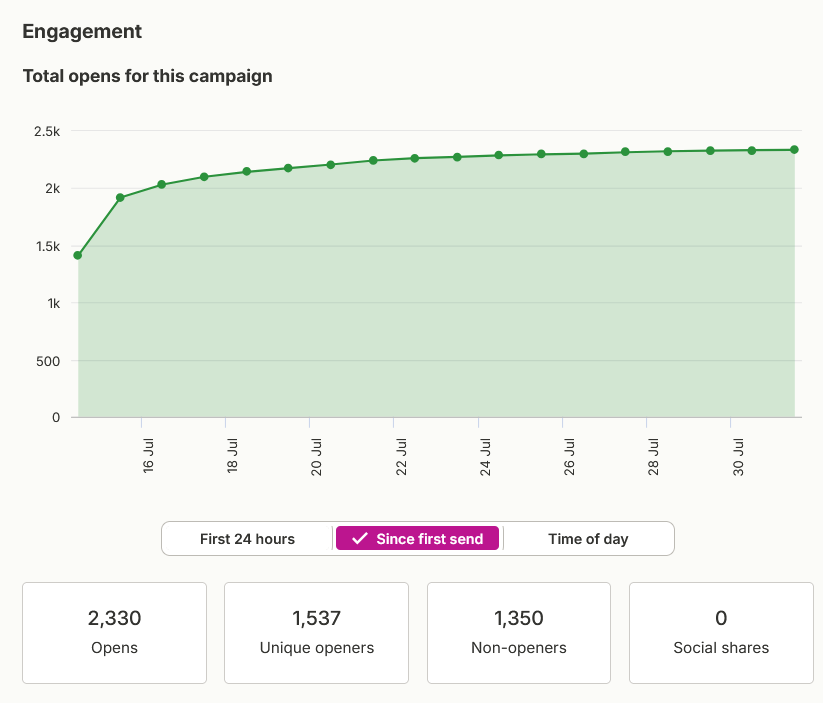Open the 2,330 Opens stat card
This screenshot has width=823, height=703.
coord(114,633)
